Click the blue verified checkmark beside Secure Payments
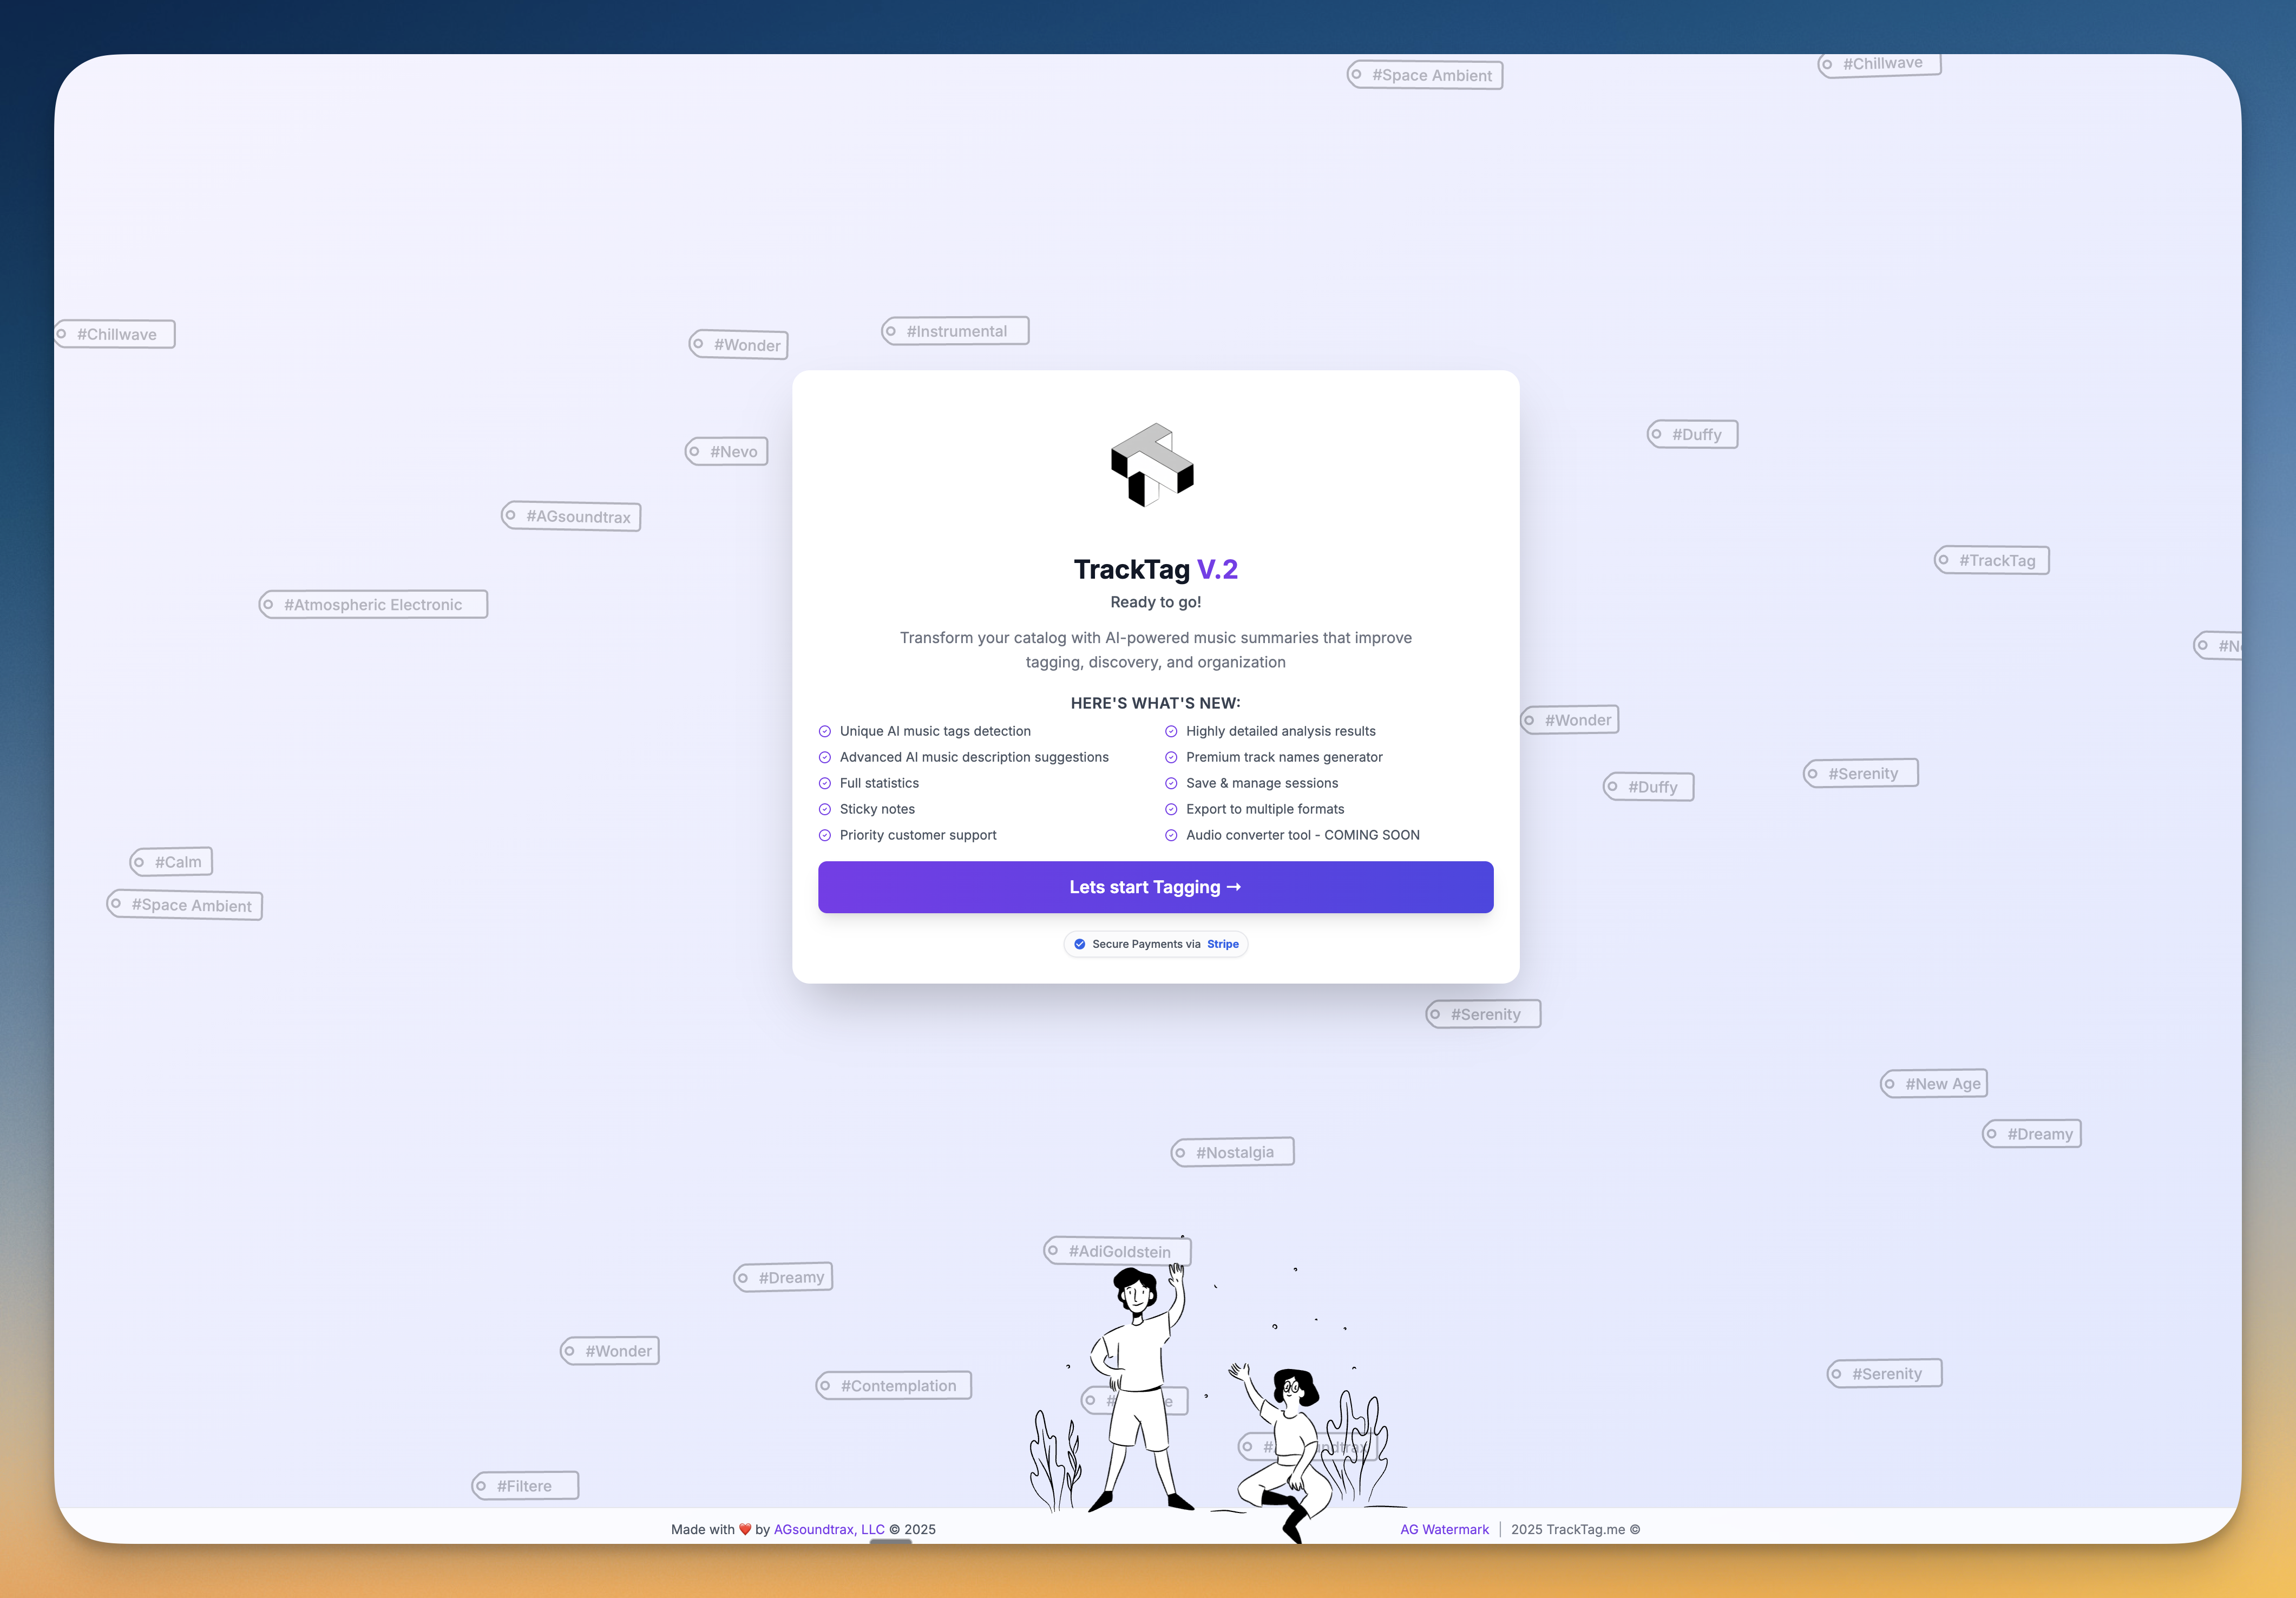The image size is (2296, 1598). click(1079, 944)
